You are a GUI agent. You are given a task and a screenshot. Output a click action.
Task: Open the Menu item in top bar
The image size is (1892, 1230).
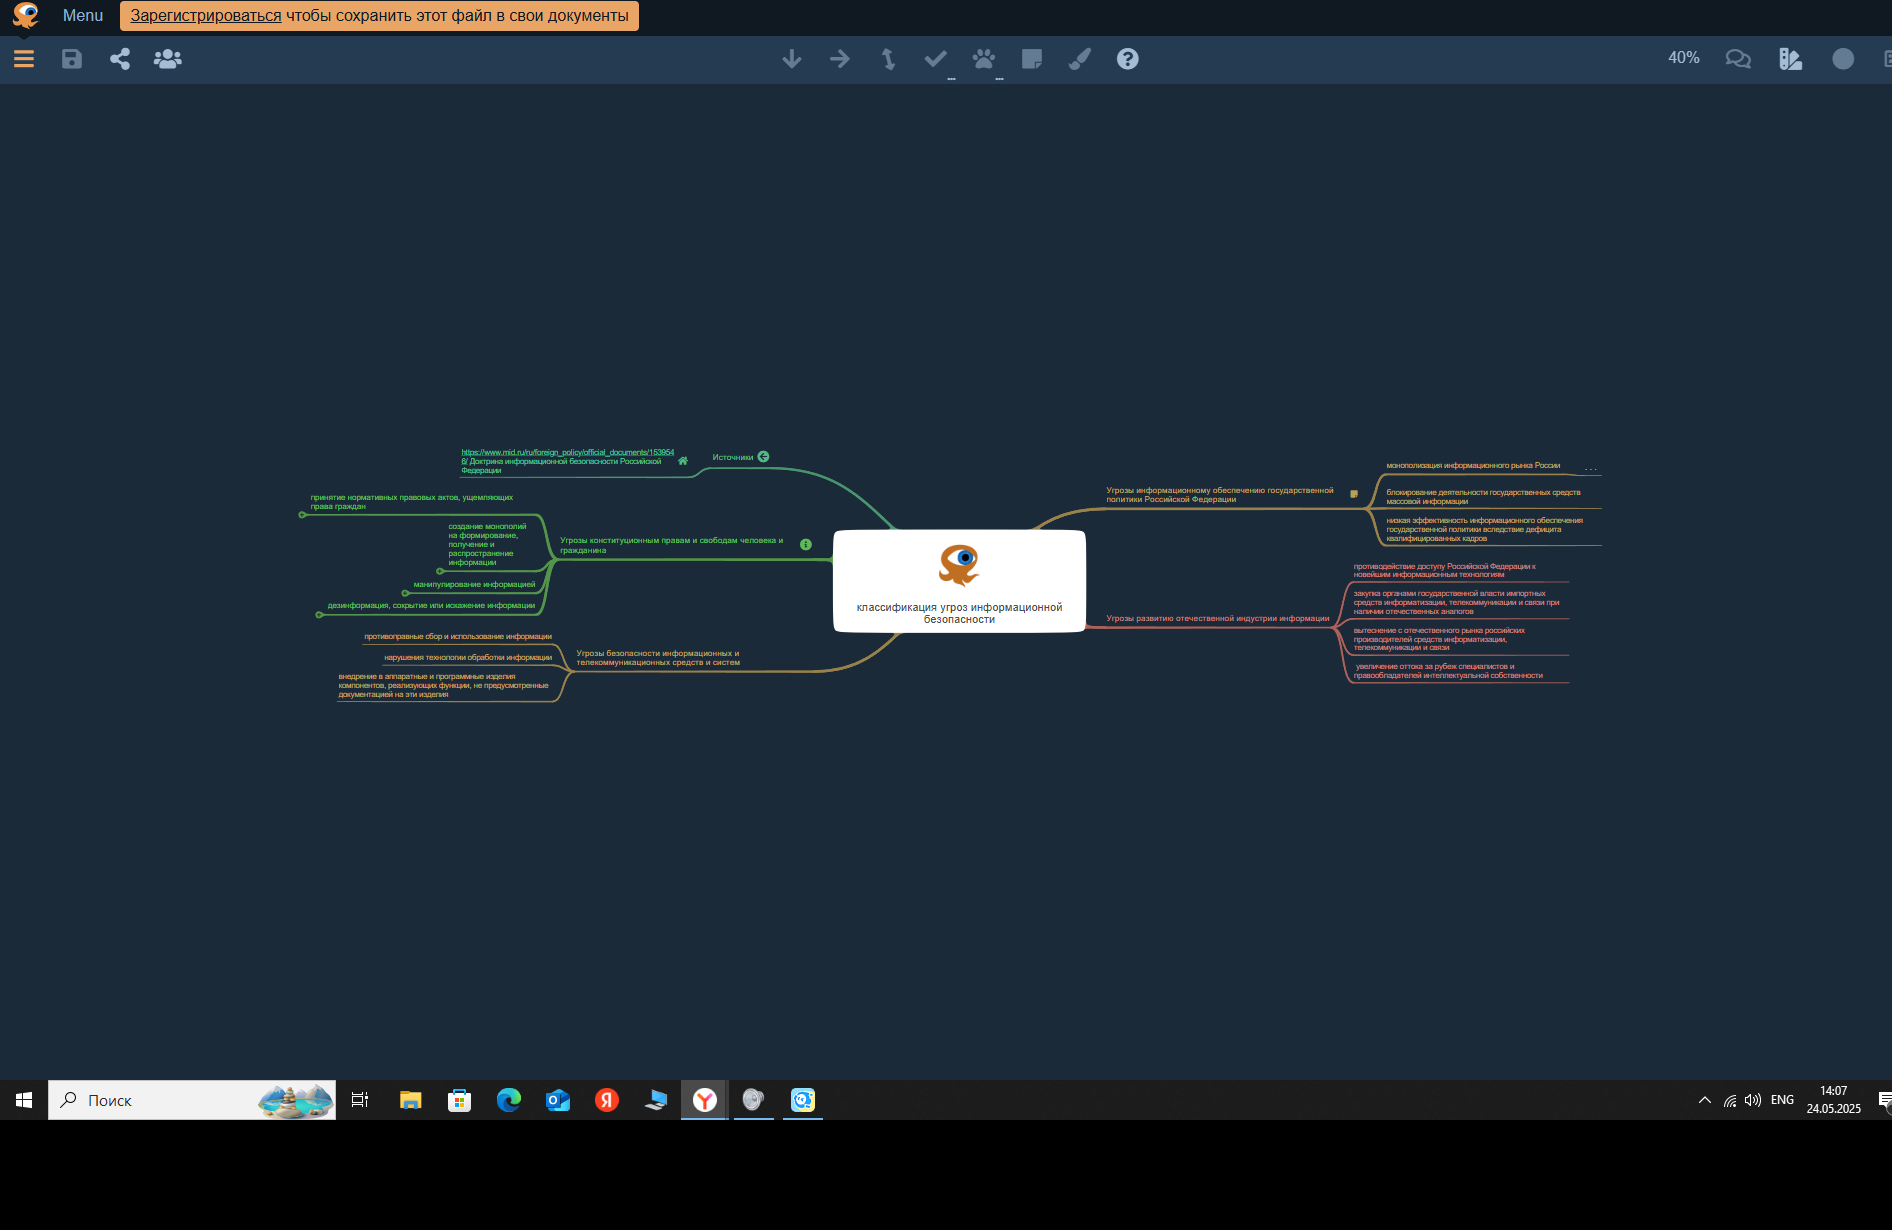83,16
